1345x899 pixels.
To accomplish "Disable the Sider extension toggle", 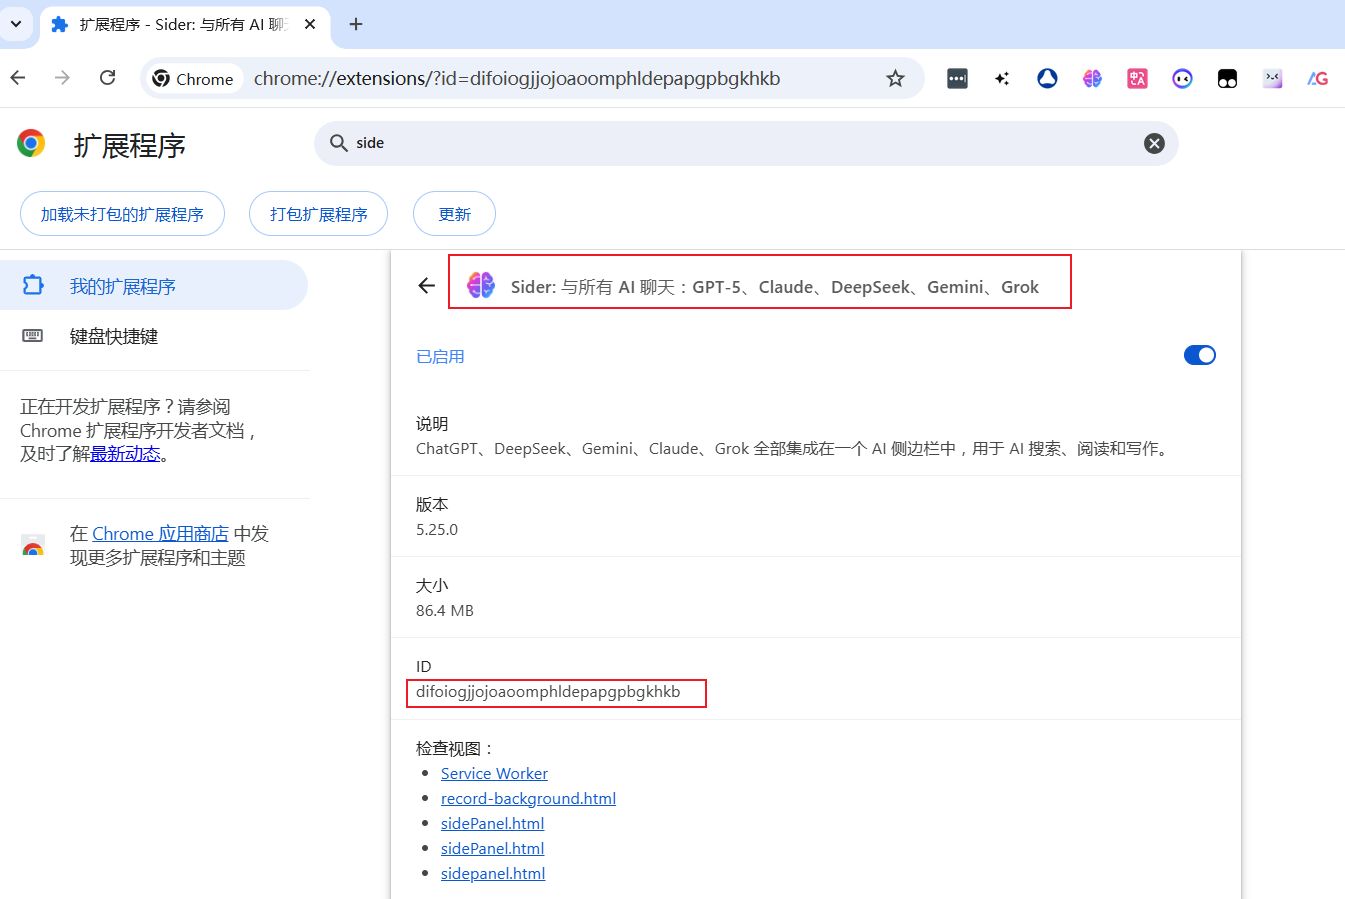I will coord(1199,355).
